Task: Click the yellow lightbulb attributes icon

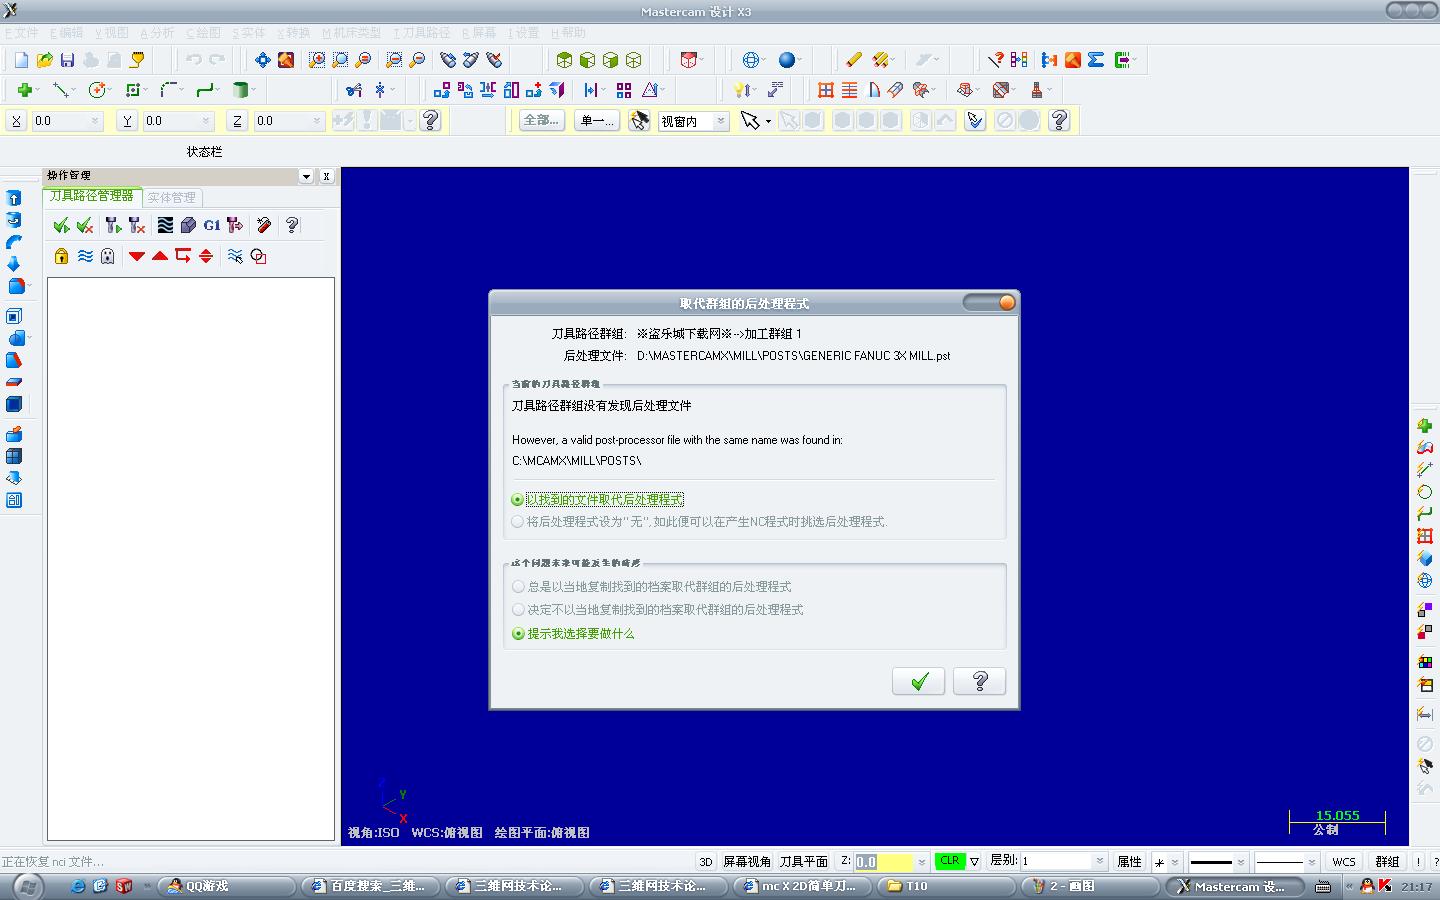Action: pos(741,90)
